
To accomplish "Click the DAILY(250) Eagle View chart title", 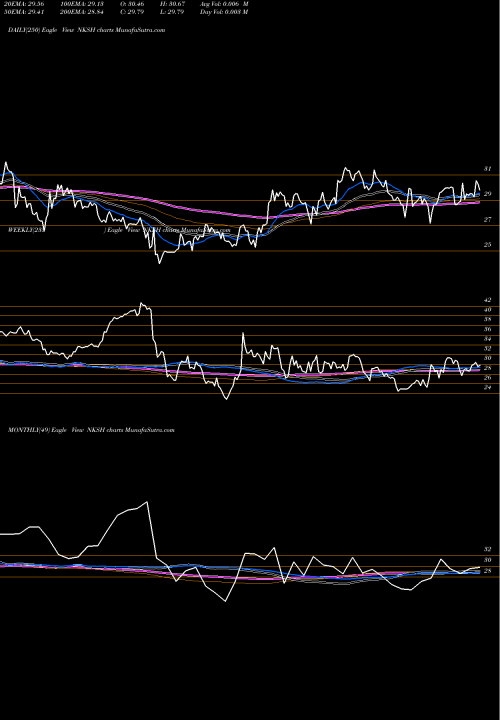I will pos(86,30).
